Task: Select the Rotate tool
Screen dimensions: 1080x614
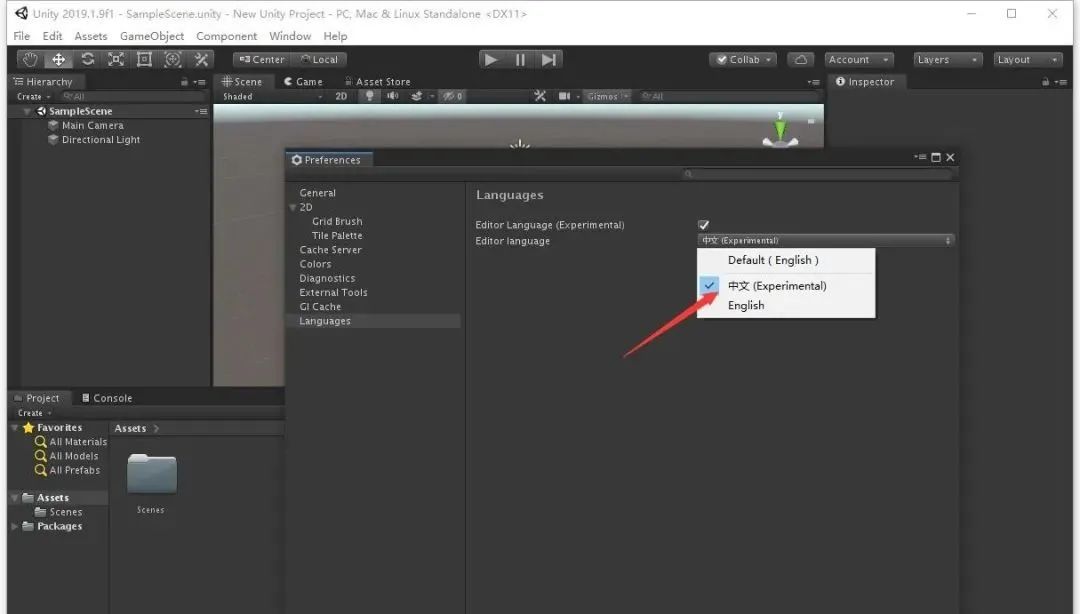Action: tap(88, 60)
